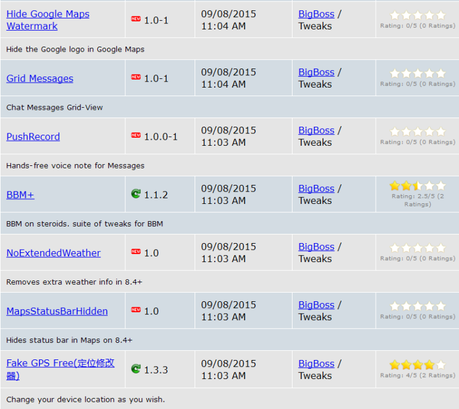This screenshot has height=409, width=459.
Task: Click the NEW badge icon next to PushRecord version
Action: (136, 135)
